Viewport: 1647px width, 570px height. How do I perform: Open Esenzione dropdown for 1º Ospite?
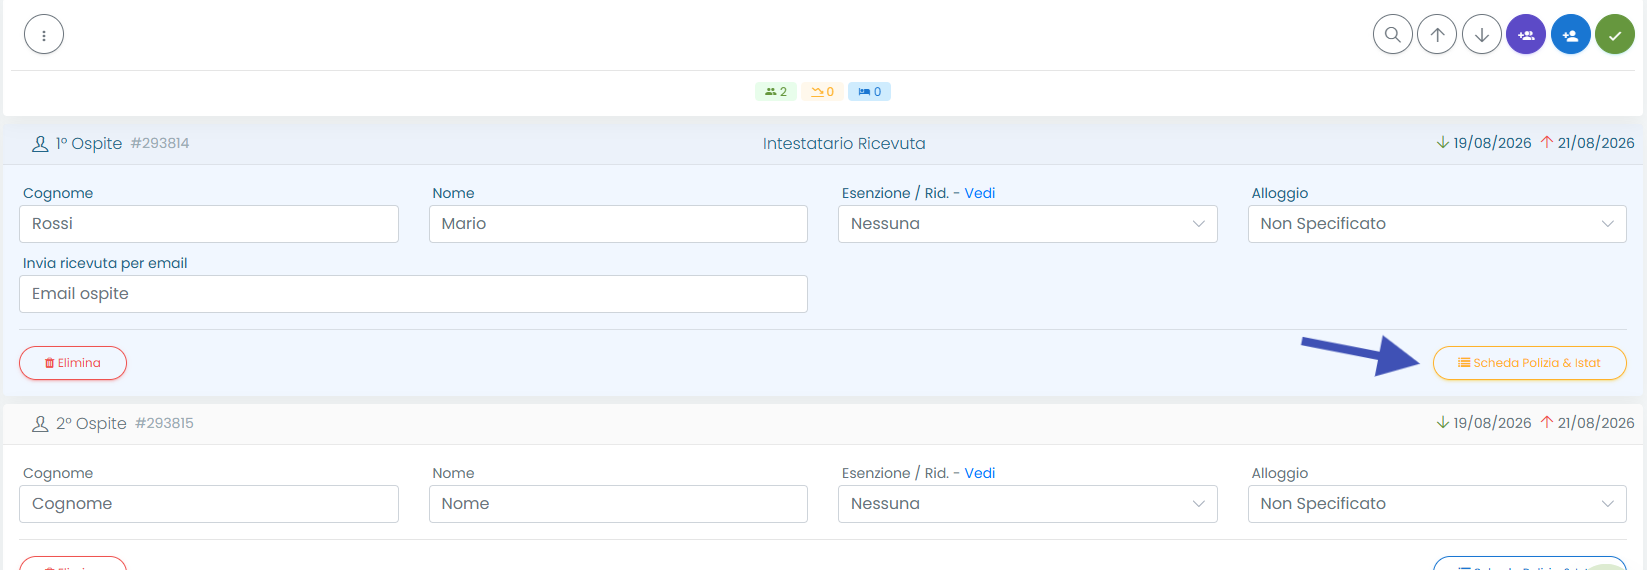(x=1027, y=224)
